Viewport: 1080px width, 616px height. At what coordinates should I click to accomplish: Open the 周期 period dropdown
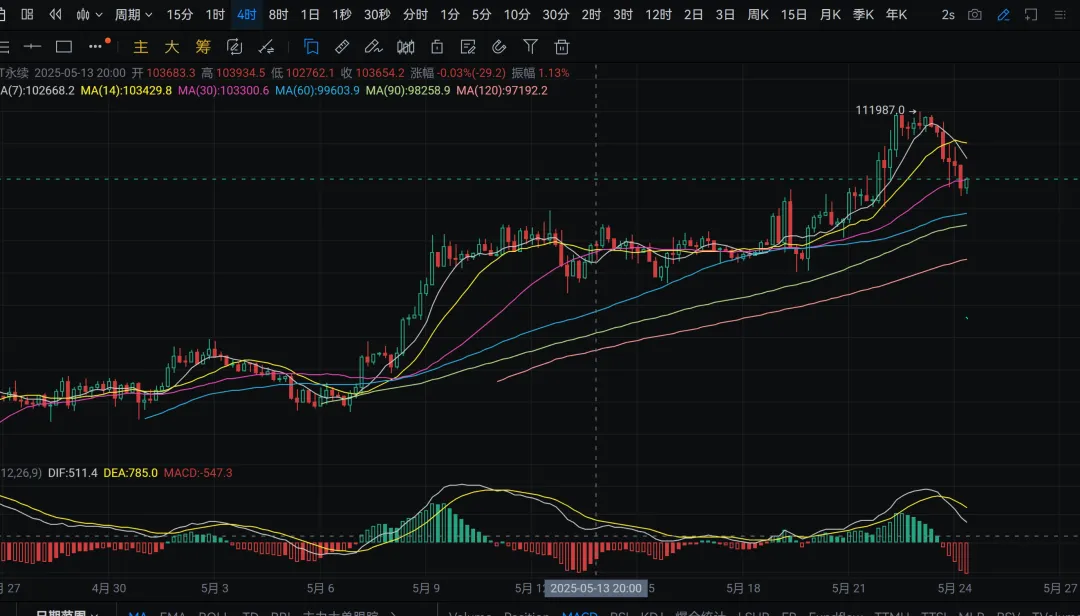133,15
